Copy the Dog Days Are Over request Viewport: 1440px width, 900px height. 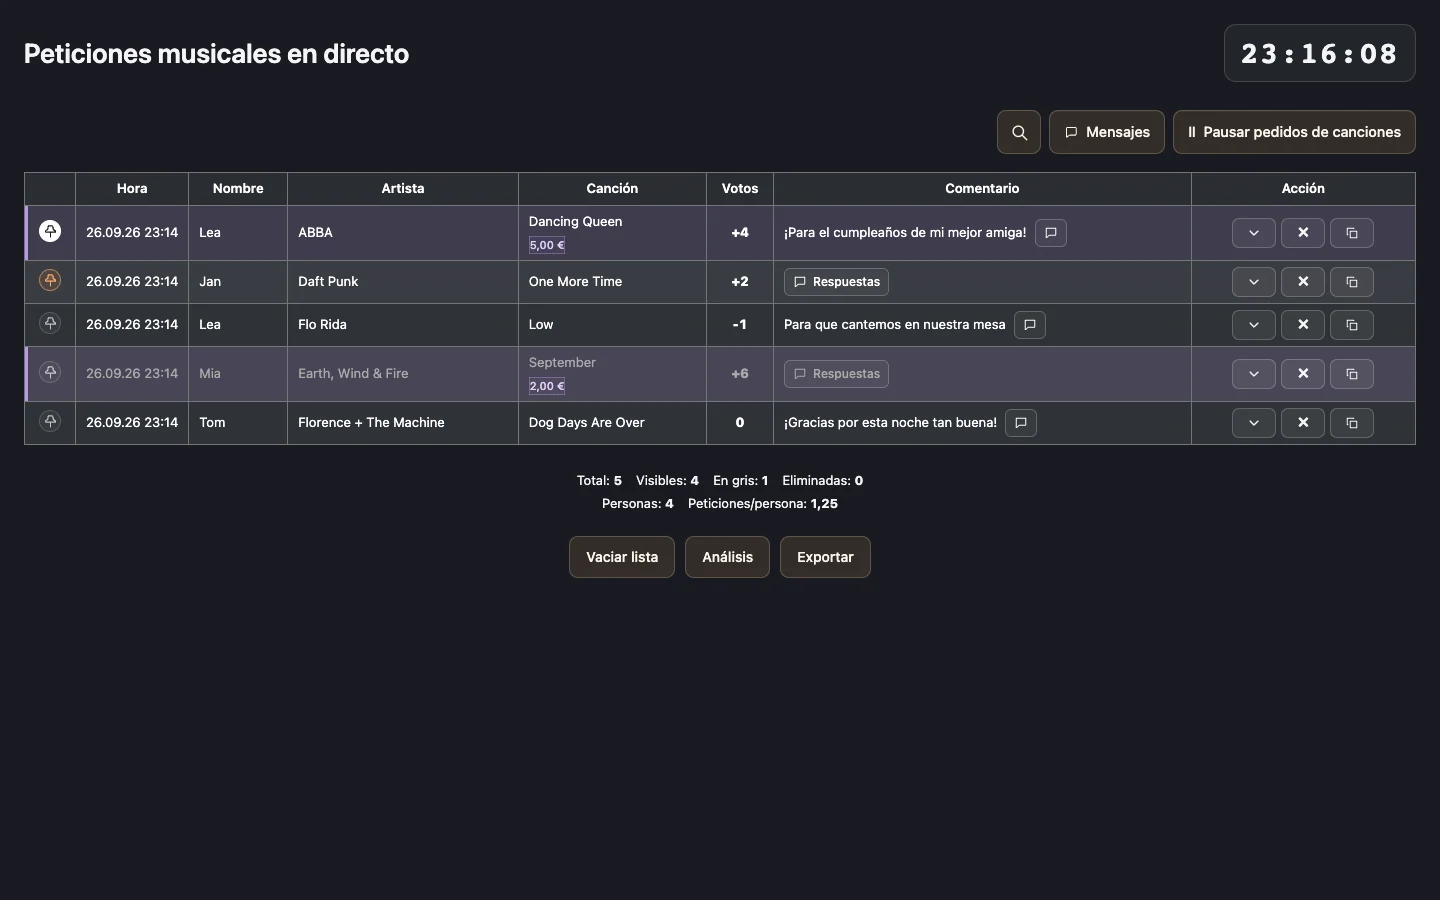pos(1352,423)
